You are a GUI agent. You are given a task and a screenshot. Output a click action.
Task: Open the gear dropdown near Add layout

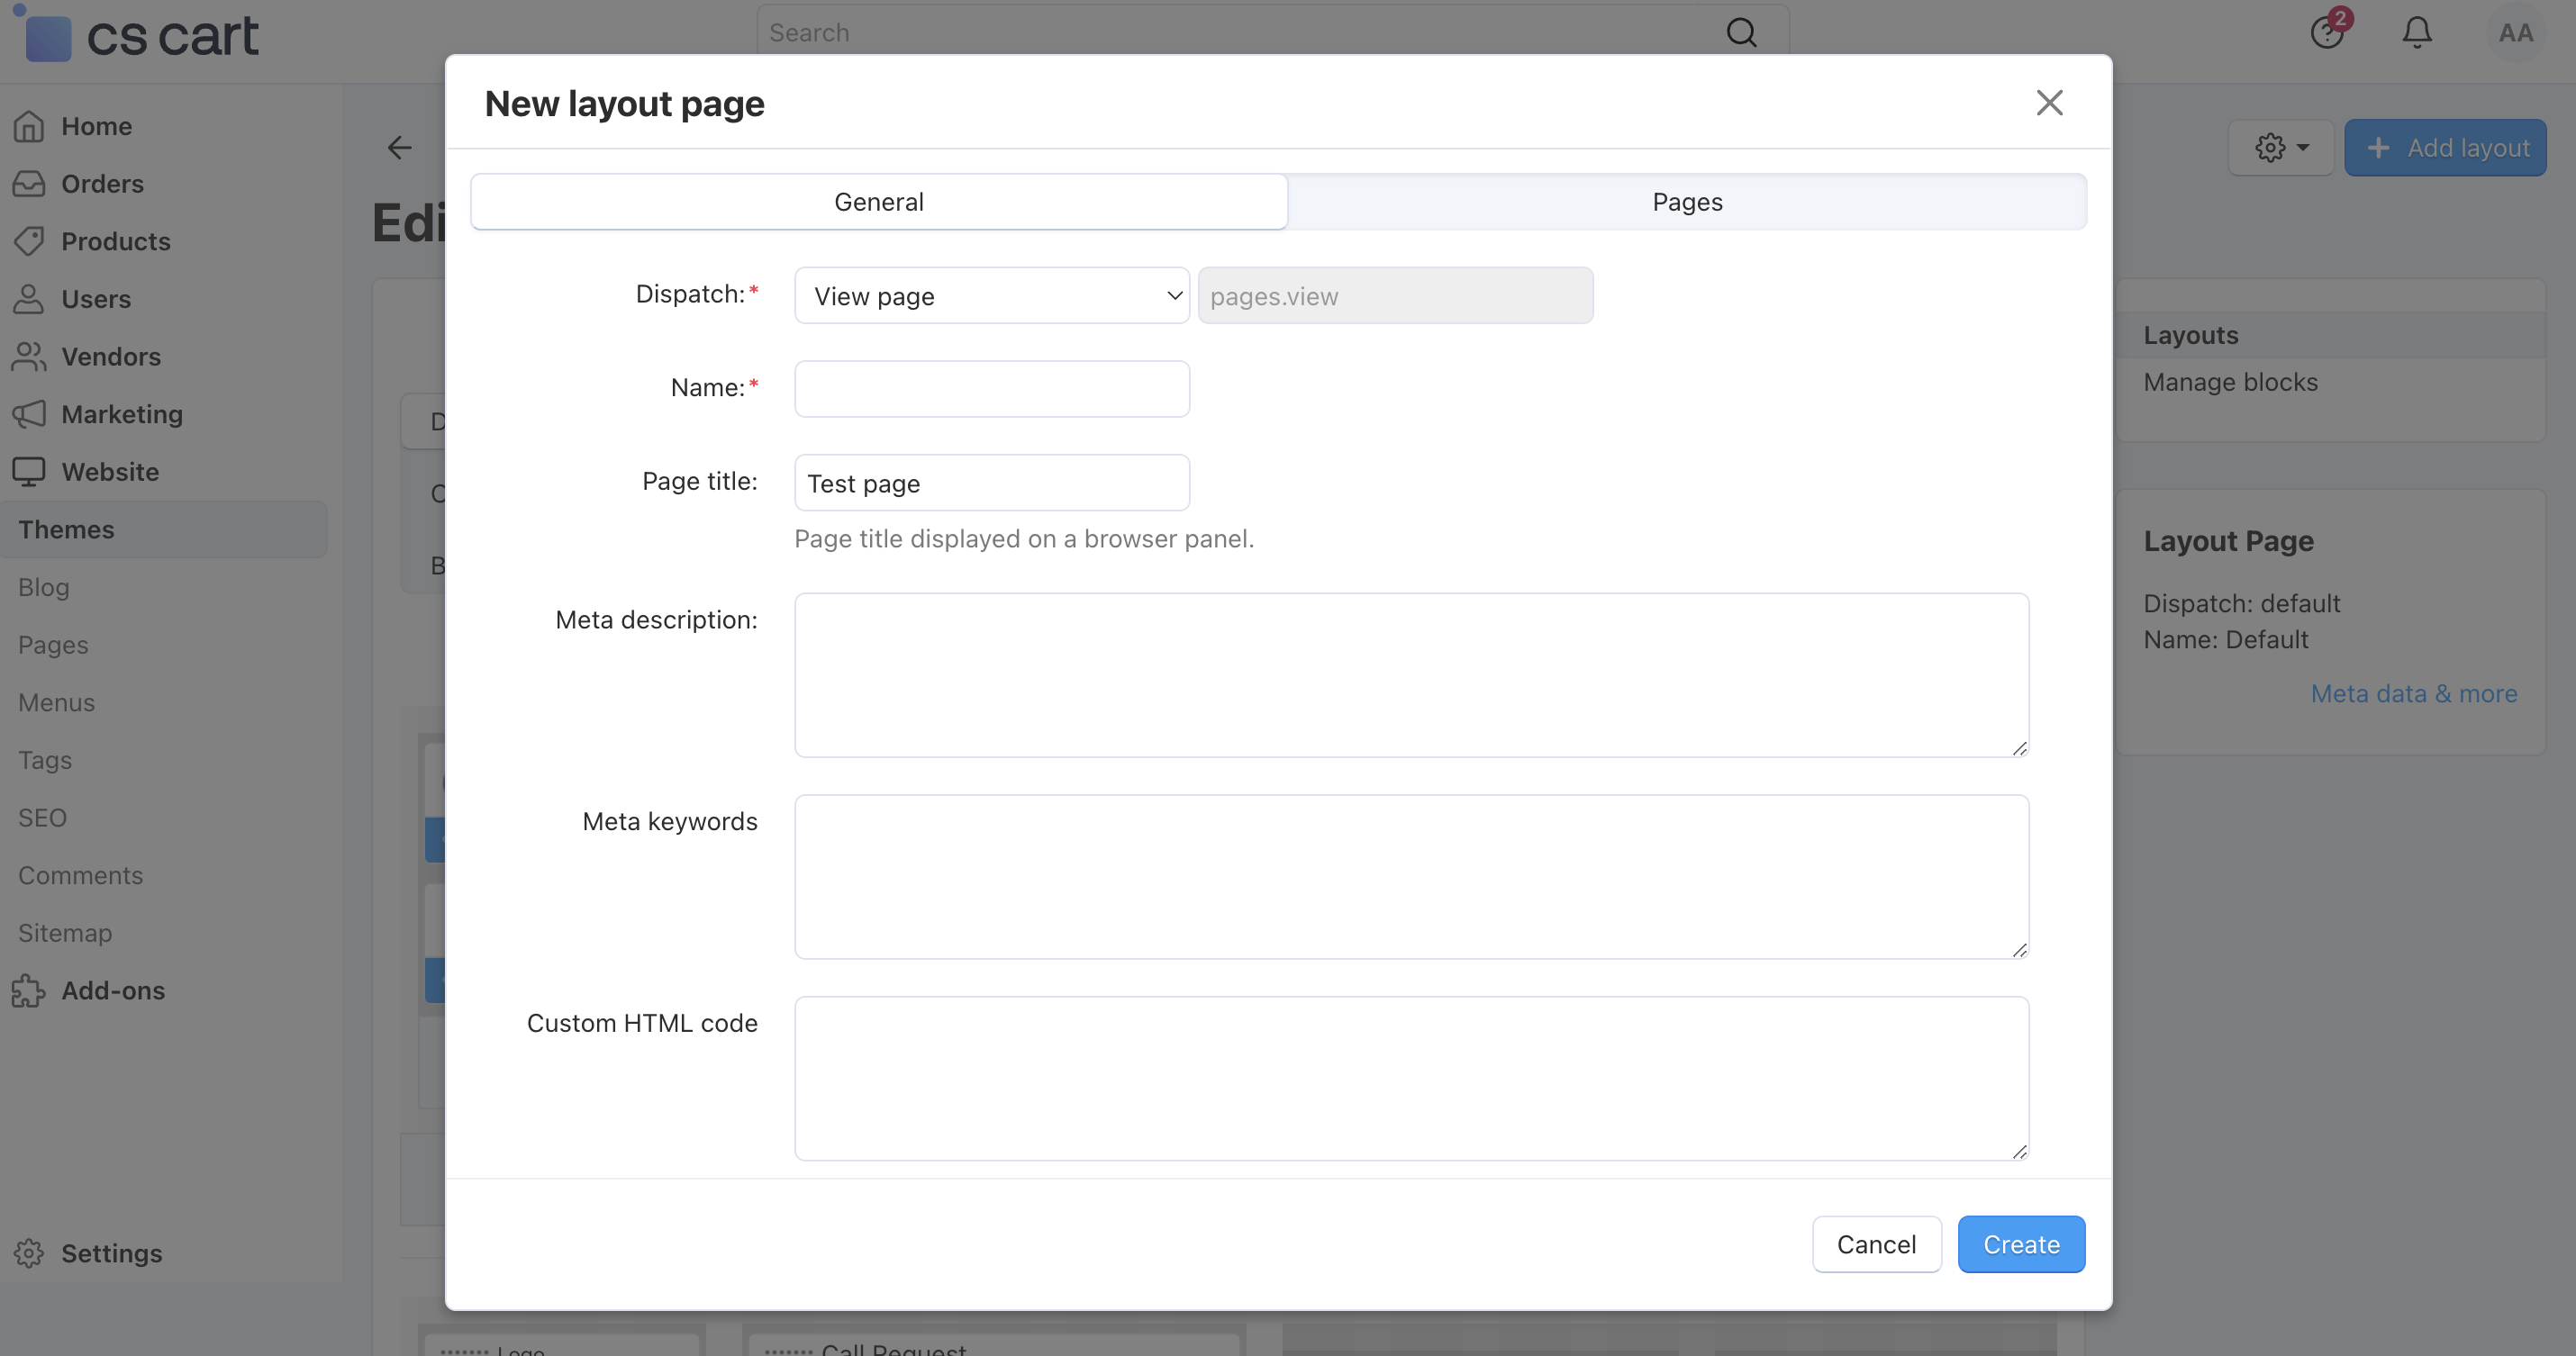(2281, 148)
